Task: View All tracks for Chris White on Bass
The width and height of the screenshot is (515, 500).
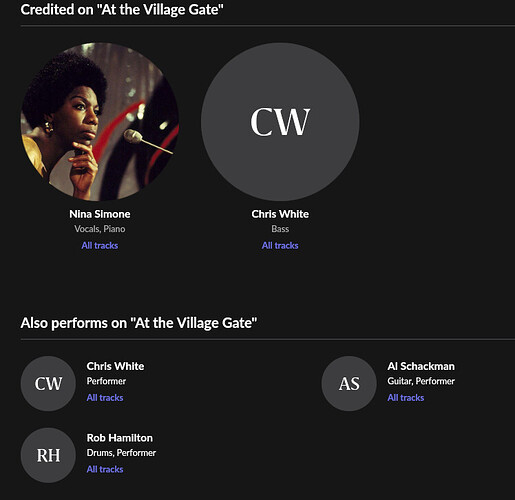Action: click(x=280, y=245)
